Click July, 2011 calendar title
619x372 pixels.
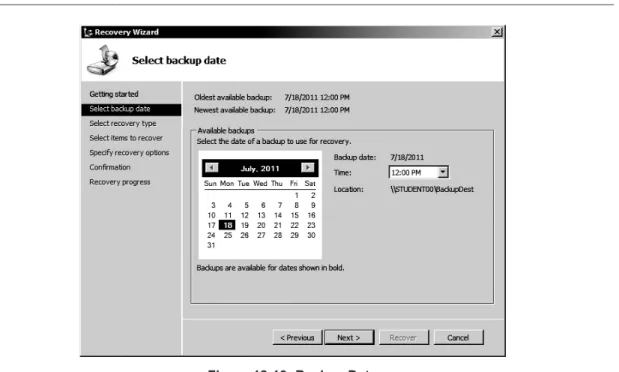(x=260, y=169)
